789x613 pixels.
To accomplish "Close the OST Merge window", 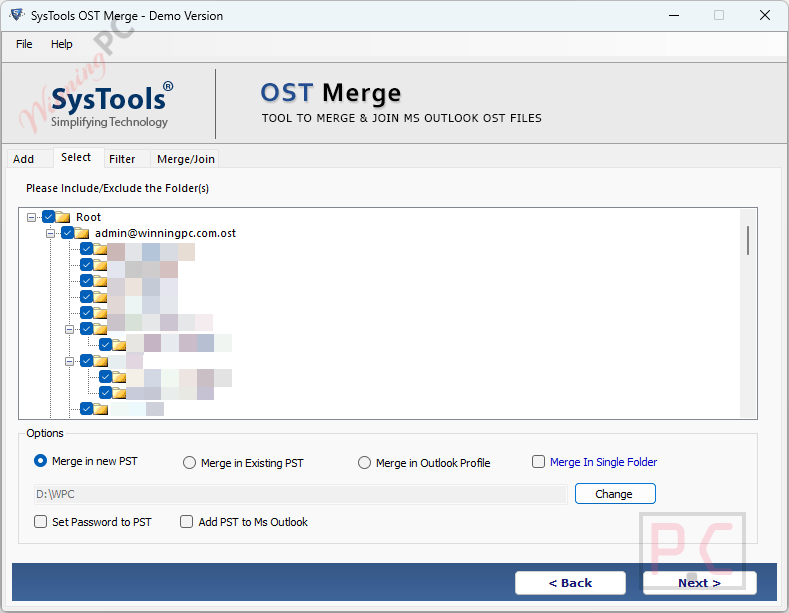I will tap(765, 15).
